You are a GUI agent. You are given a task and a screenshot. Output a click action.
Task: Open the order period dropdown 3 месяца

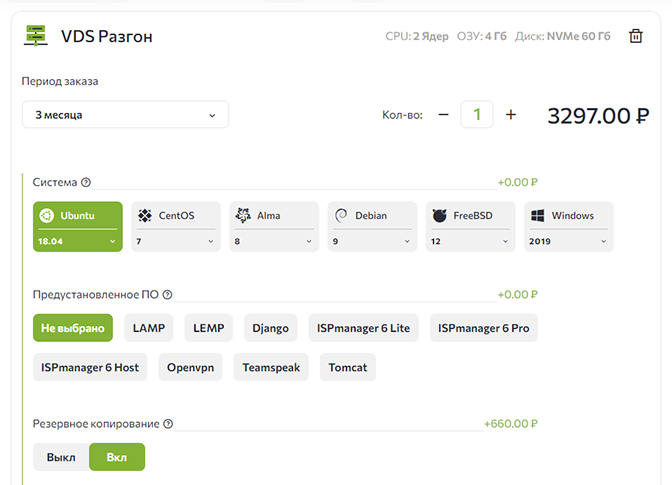point(125,115)
